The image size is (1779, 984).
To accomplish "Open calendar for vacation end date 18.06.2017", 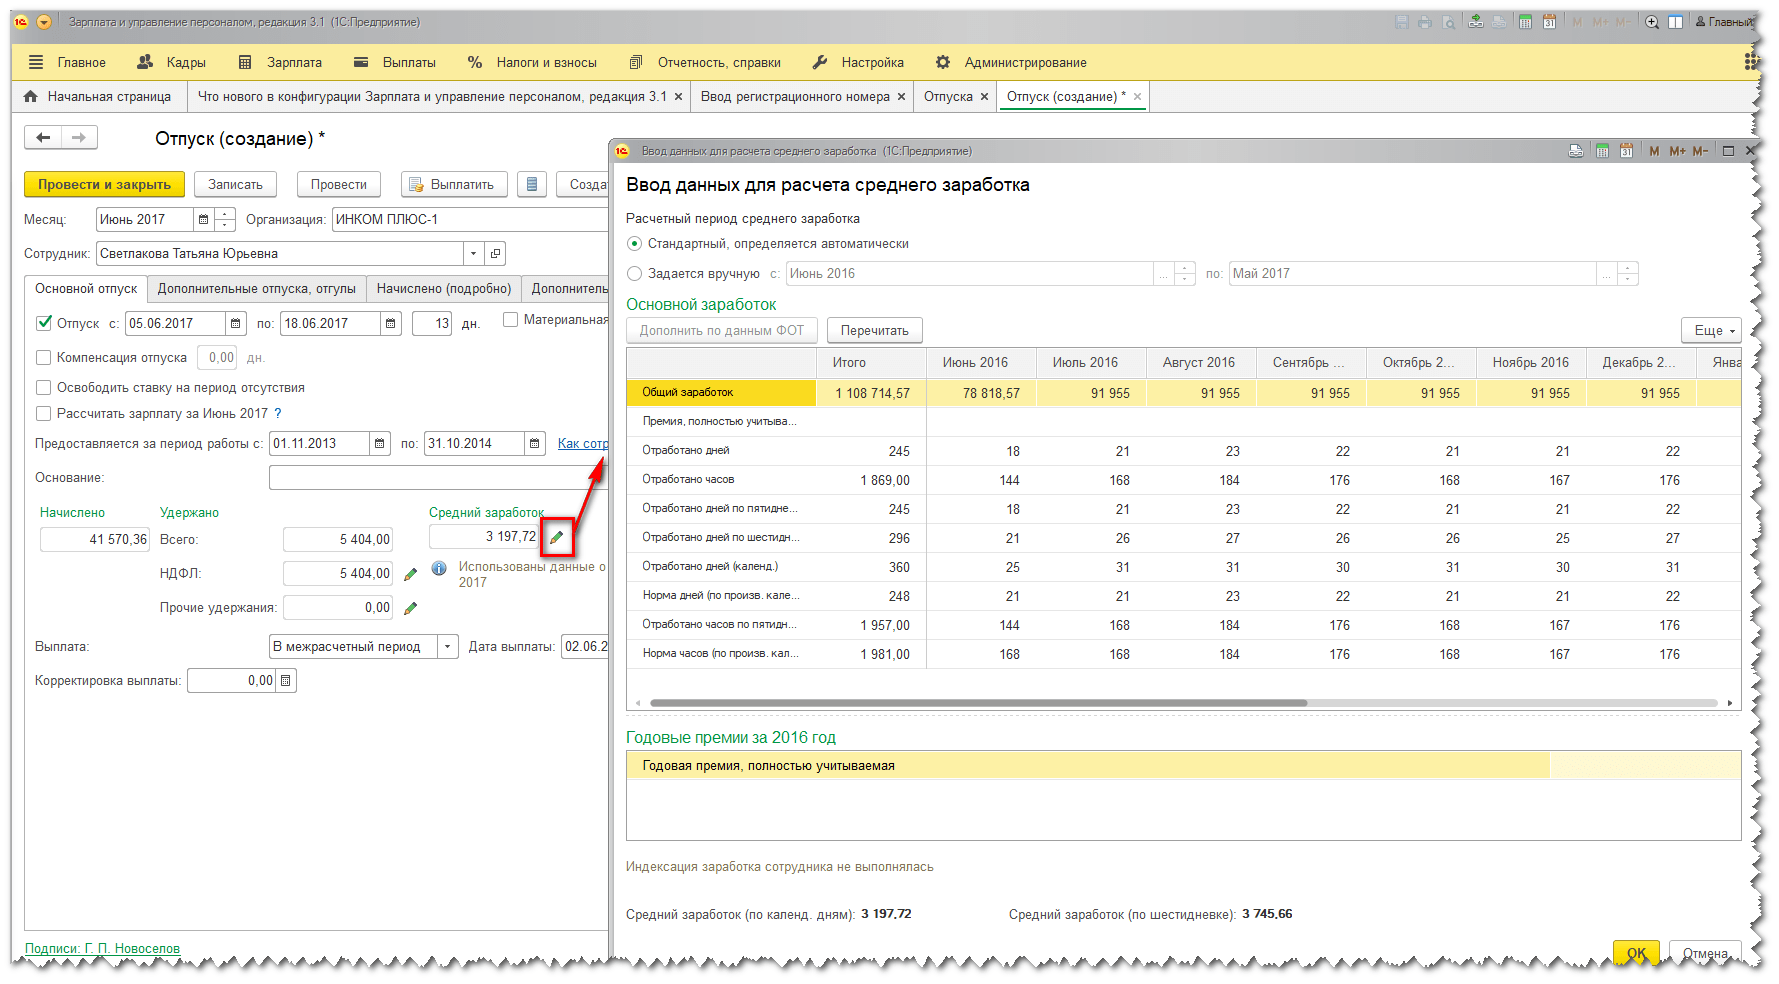I will 391,324.
